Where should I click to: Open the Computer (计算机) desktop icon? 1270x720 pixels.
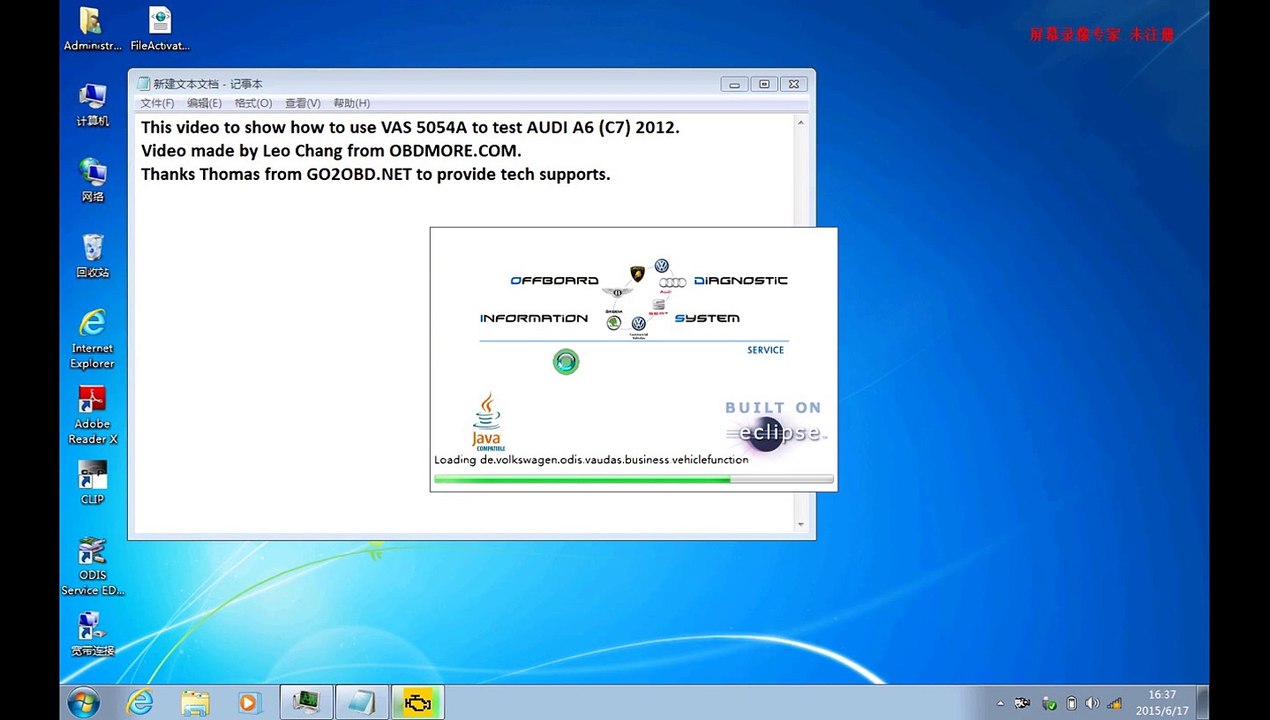coord(92,104)
